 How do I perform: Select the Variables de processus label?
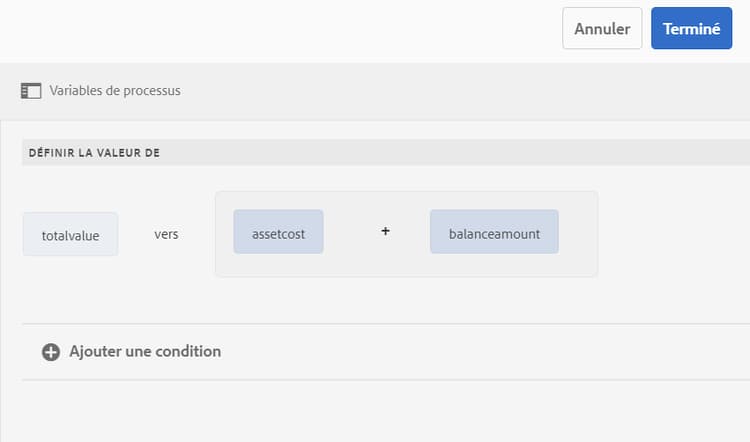coord(115,91)
